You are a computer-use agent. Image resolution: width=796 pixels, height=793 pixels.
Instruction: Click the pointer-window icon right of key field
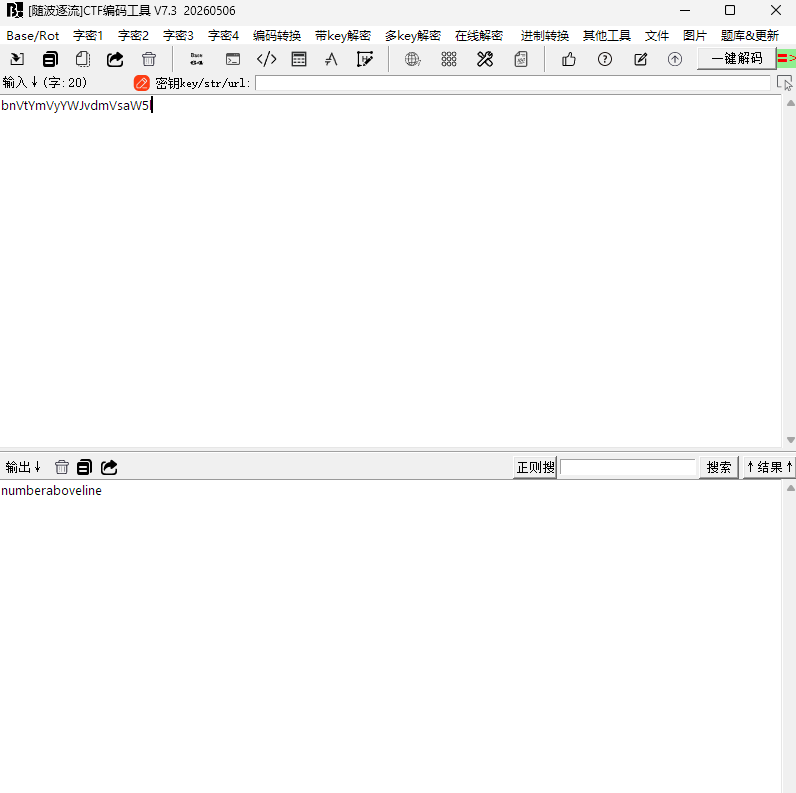pyautogui.click(x=784, y=83)
